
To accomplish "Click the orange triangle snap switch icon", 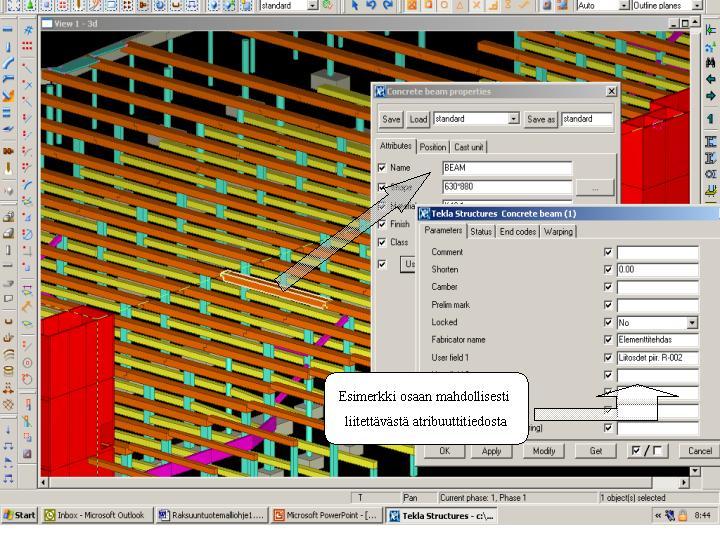I will tap(461, 5).
